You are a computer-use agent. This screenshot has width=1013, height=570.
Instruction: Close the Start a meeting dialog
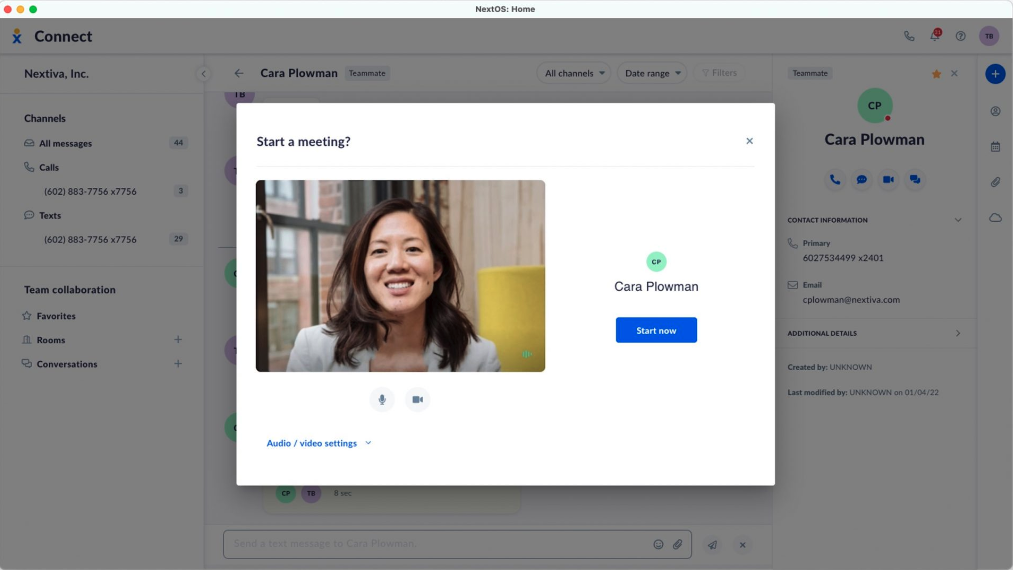(749, 141)
